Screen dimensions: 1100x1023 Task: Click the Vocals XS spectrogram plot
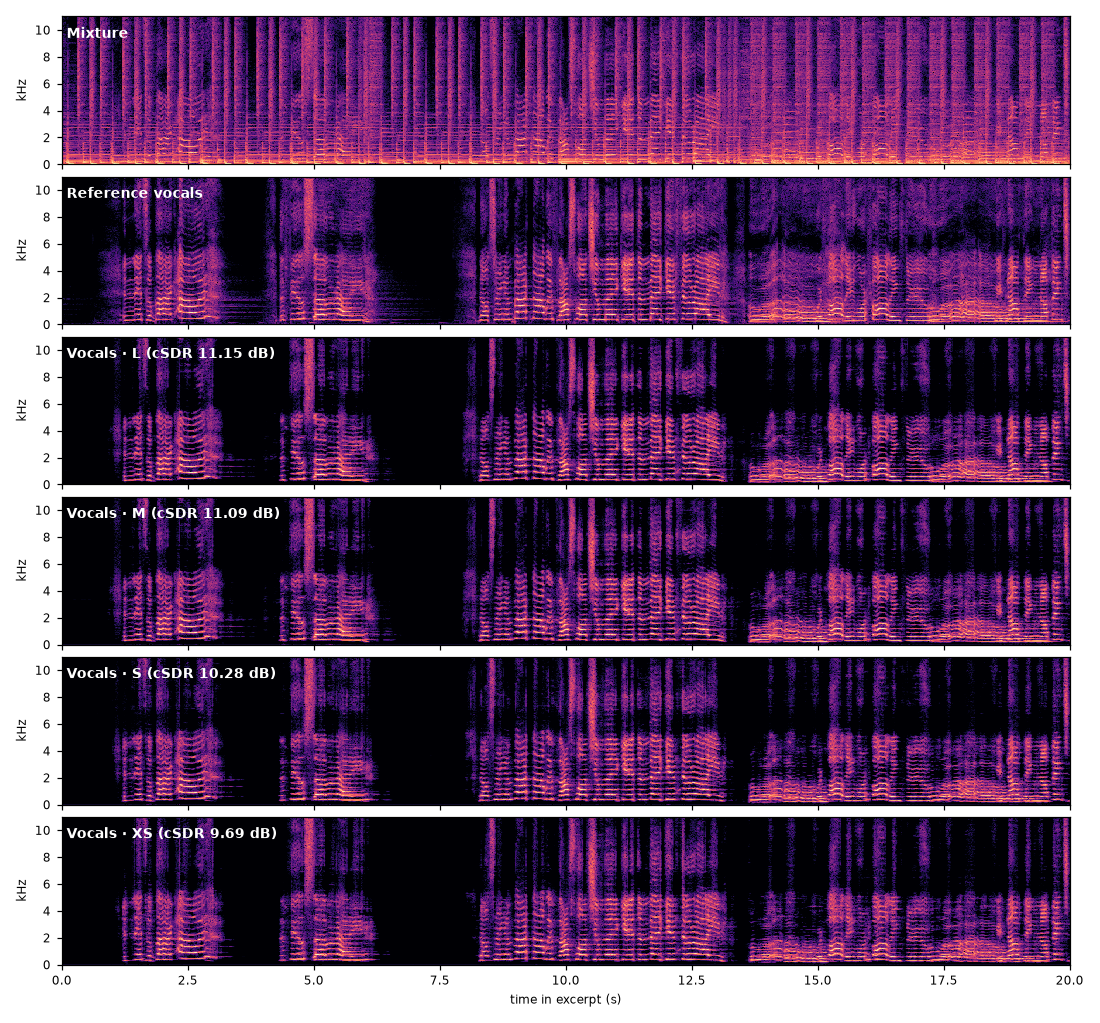click(566, 890)
